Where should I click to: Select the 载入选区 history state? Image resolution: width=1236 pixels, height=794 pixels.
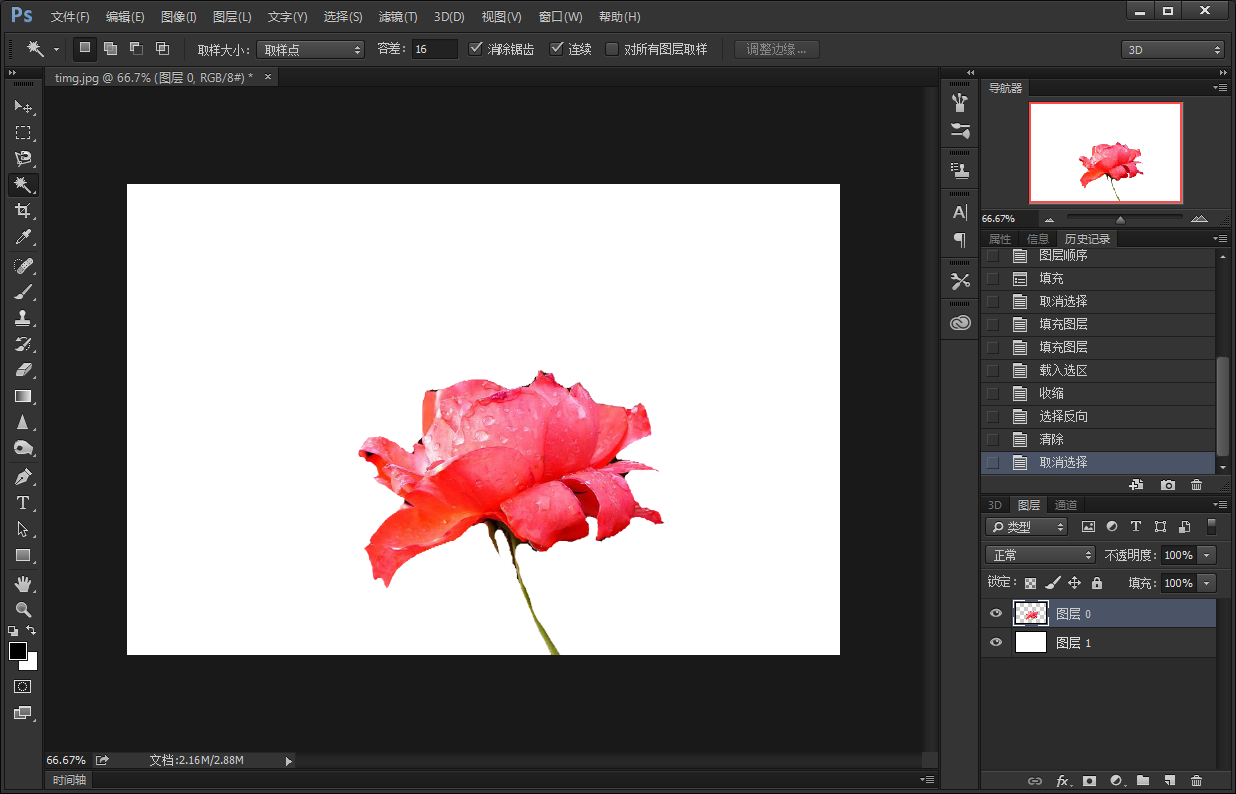pyautogui.click(x=1063, y=370)
